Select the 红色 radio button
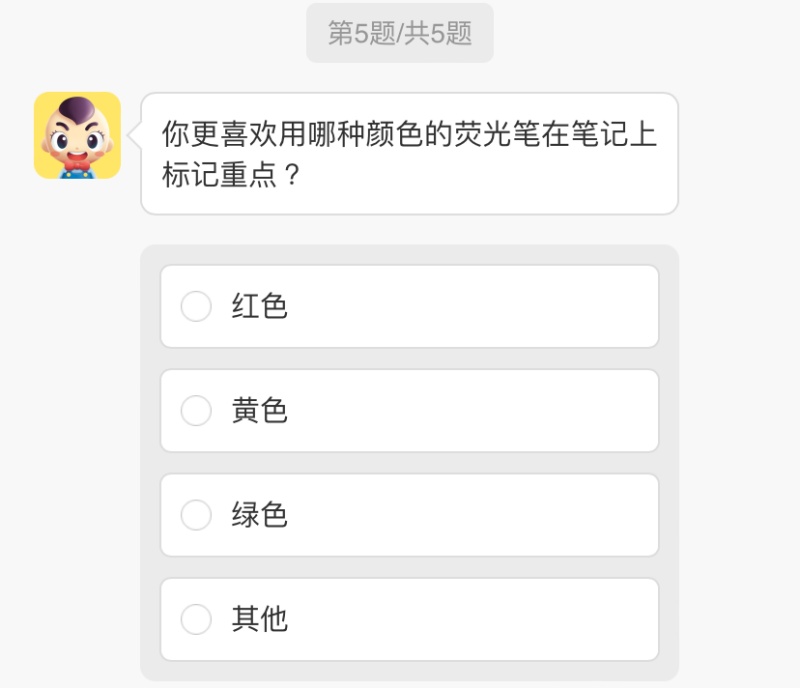The height and width of the screenshot is (688, 800). tap(196, 306)
